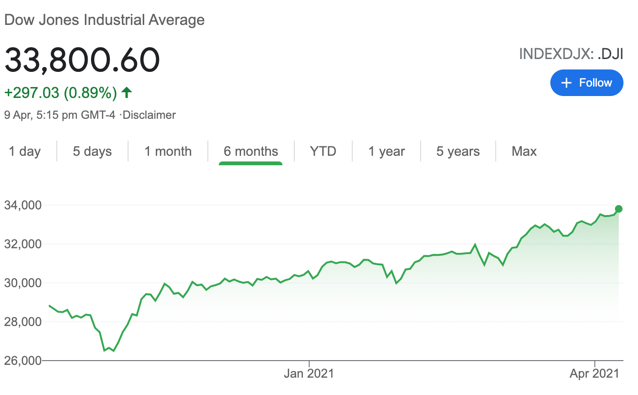The height and width of the screenshot is (395, 638).
Task: Choose the 1 month time range
Action: point(168,151)
